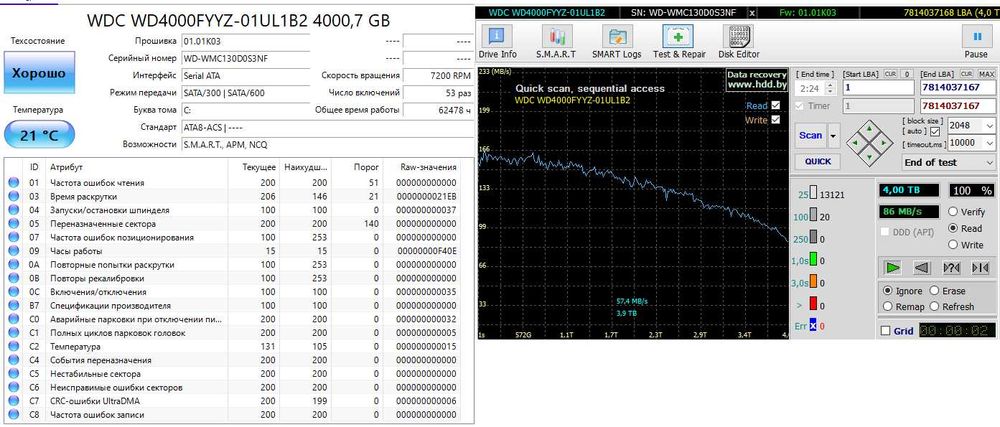This screenshot has width=1000, height=427.
Task: Click the orange 3,0s block swatch
Action: click(x=813, y=282)
